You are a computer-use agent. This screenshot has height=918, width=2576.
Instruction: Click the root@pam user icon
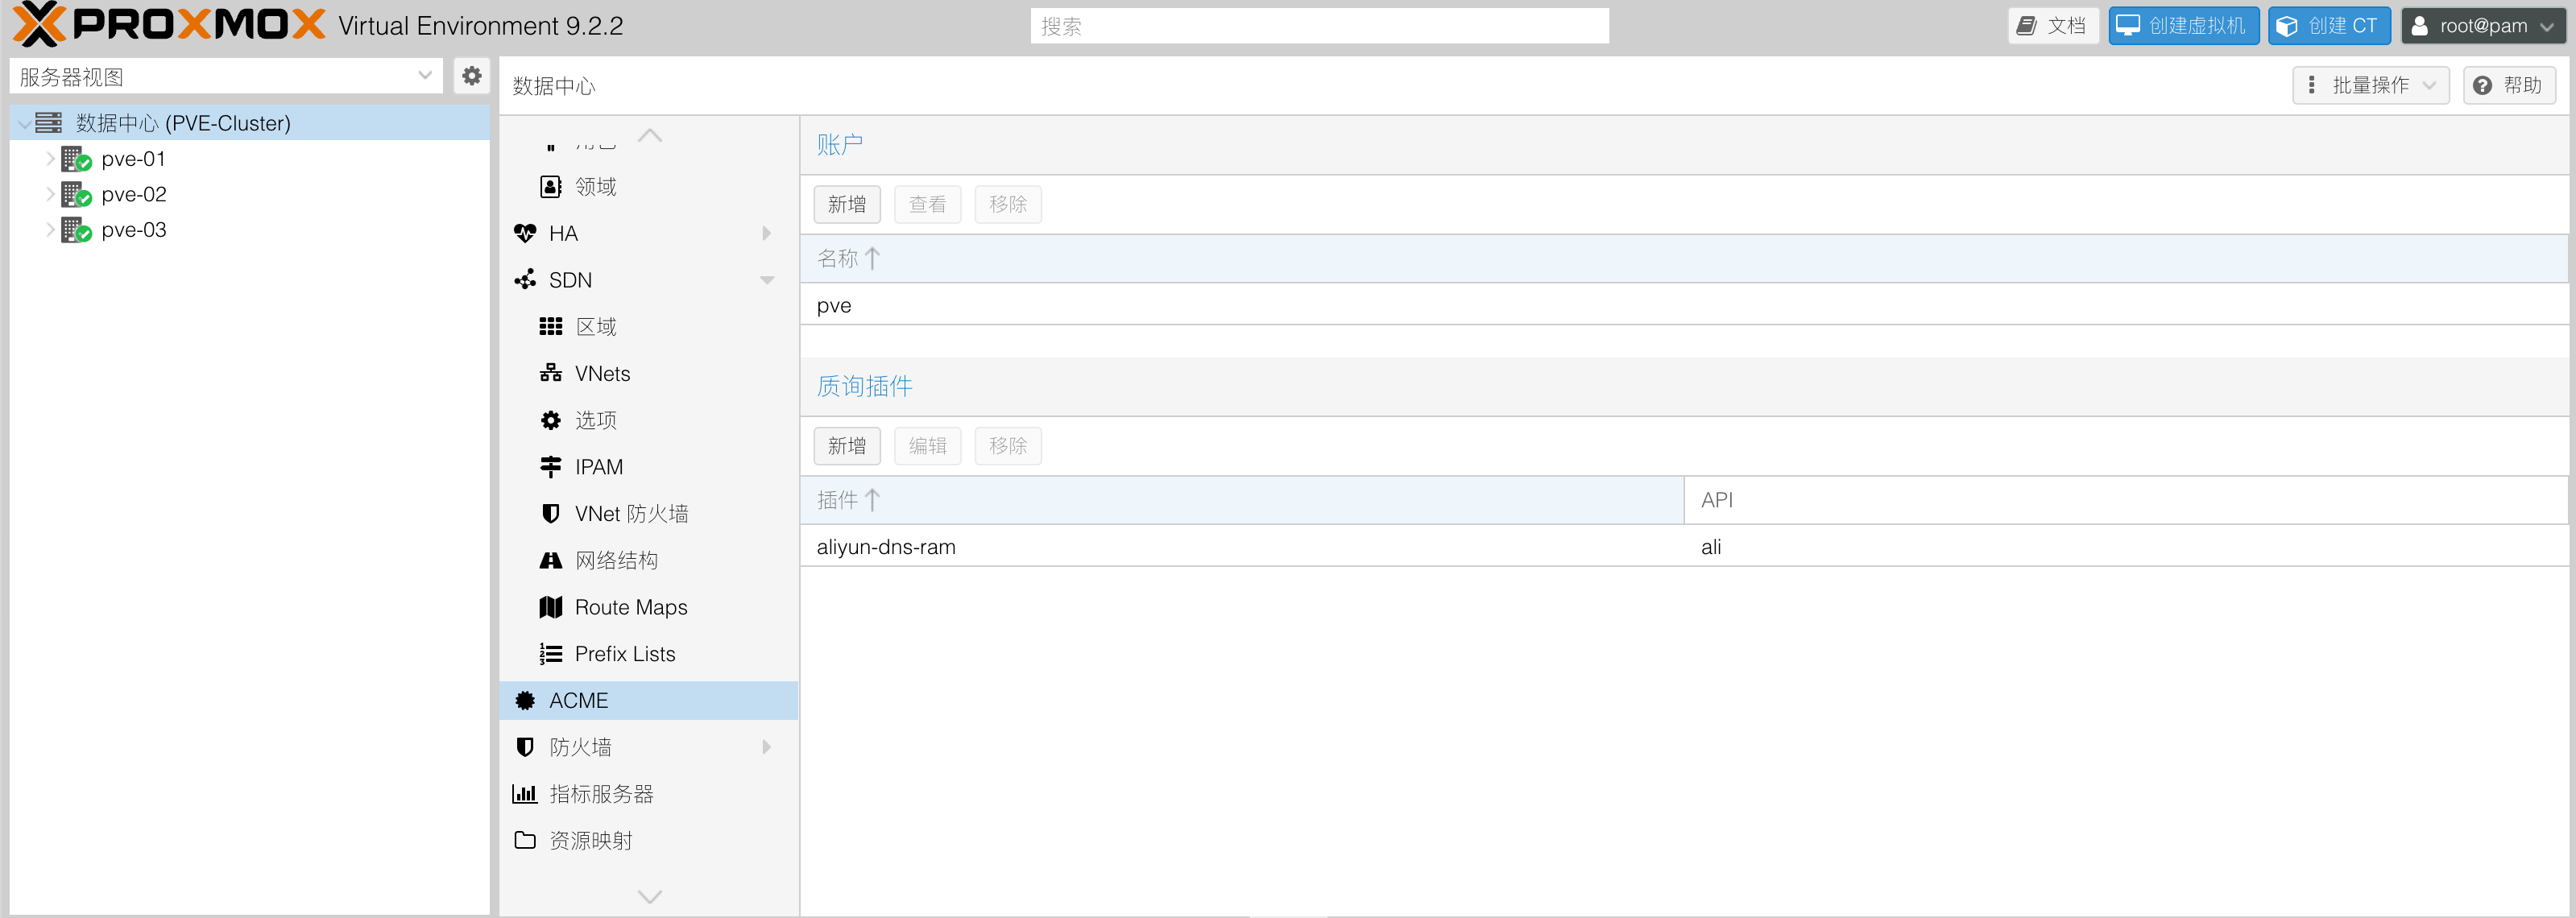coord(2419,26)
